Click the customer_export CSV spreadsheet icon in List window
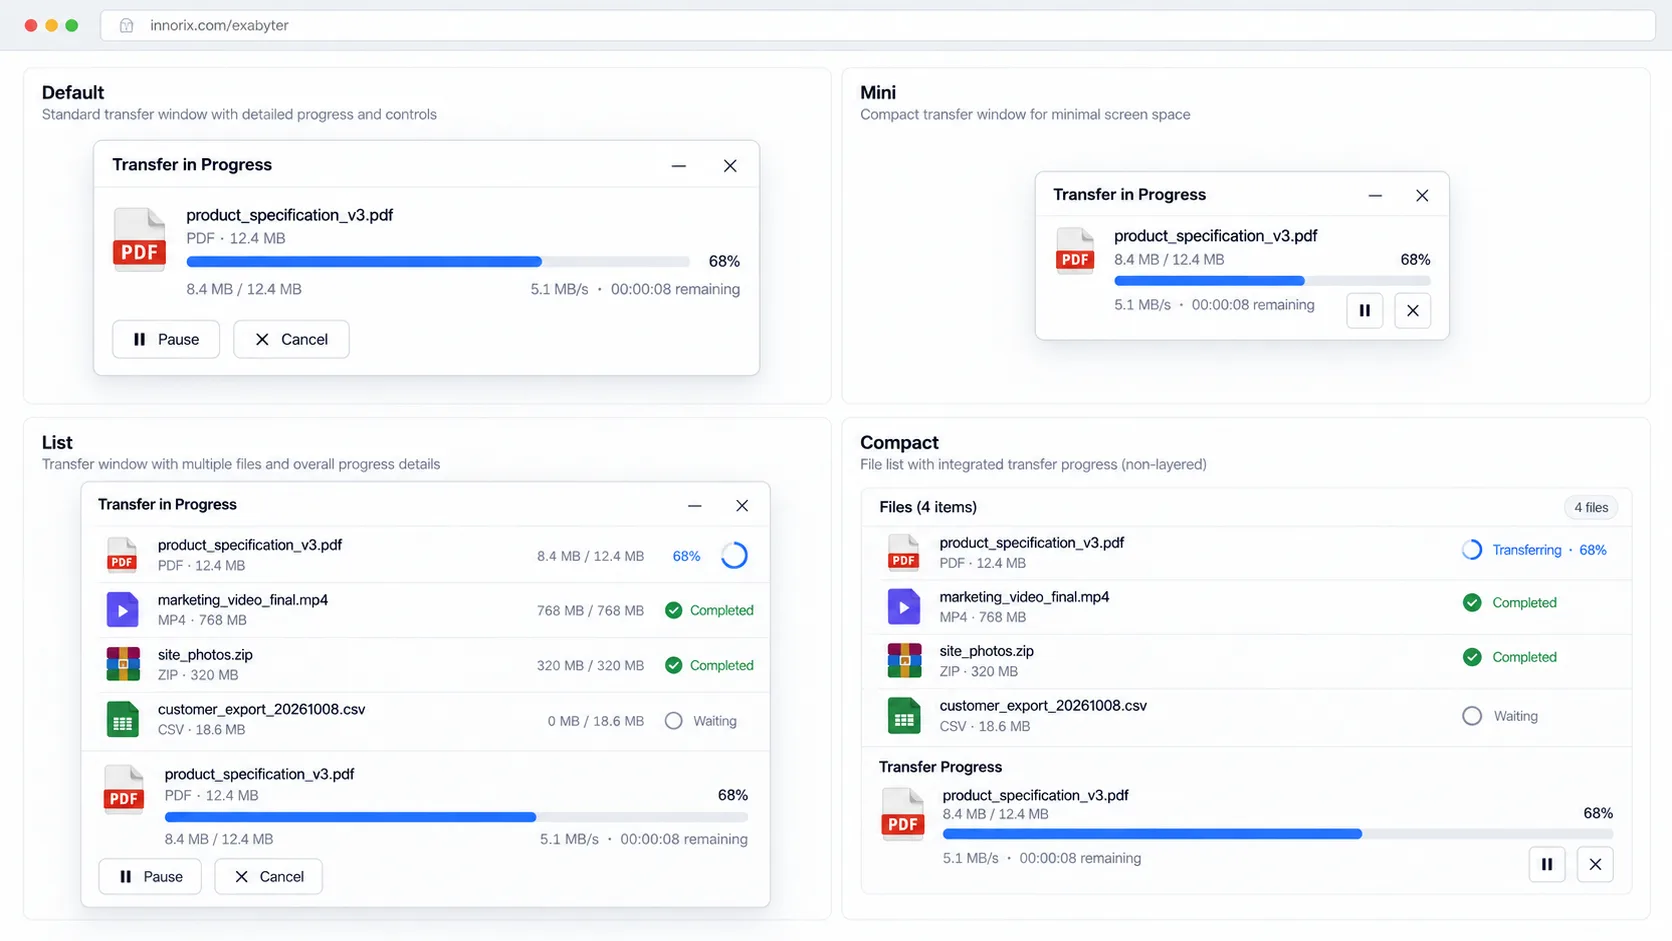 tap(123, 719)
